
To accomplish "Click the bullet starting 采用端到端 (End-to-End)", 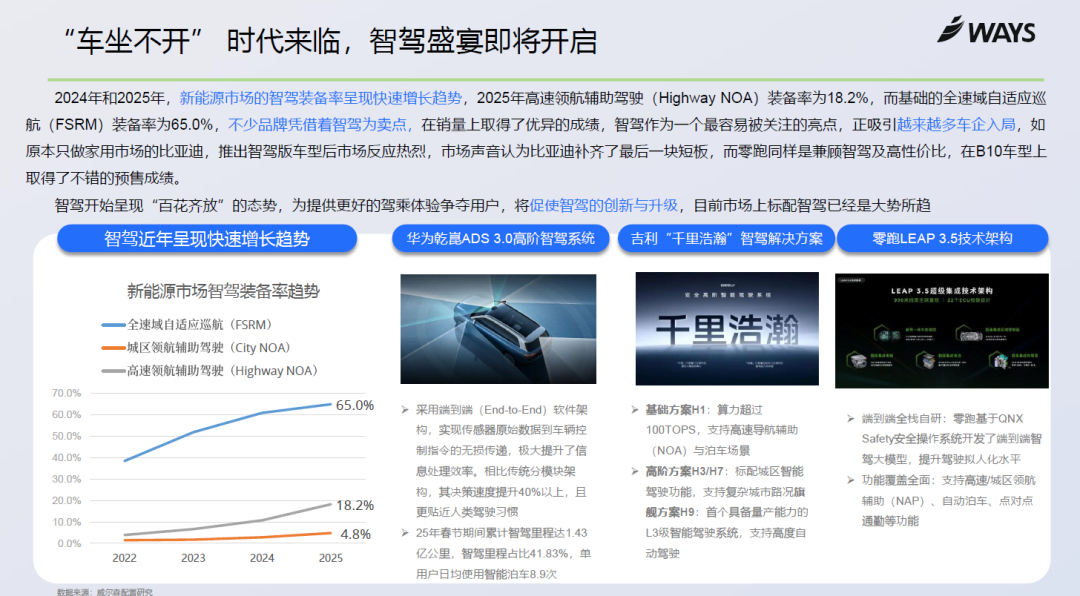I will pyautogui.click(x=495, y=461).
